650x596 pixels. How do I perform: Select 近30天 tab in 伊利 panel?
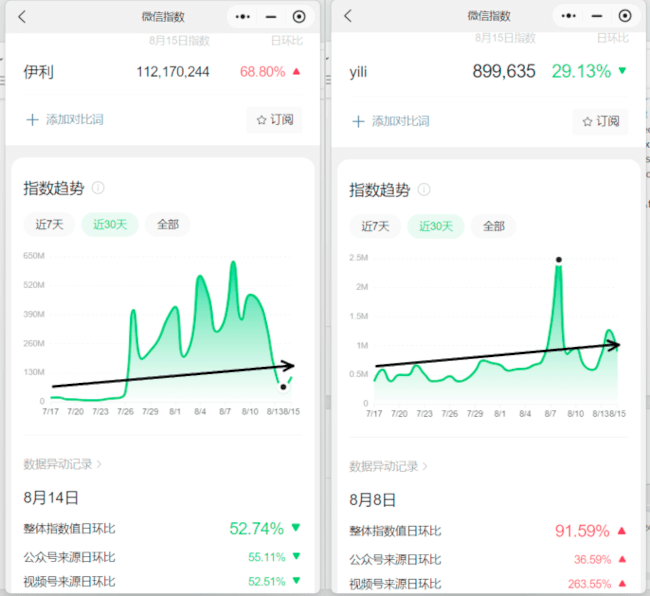coord(110,225)
